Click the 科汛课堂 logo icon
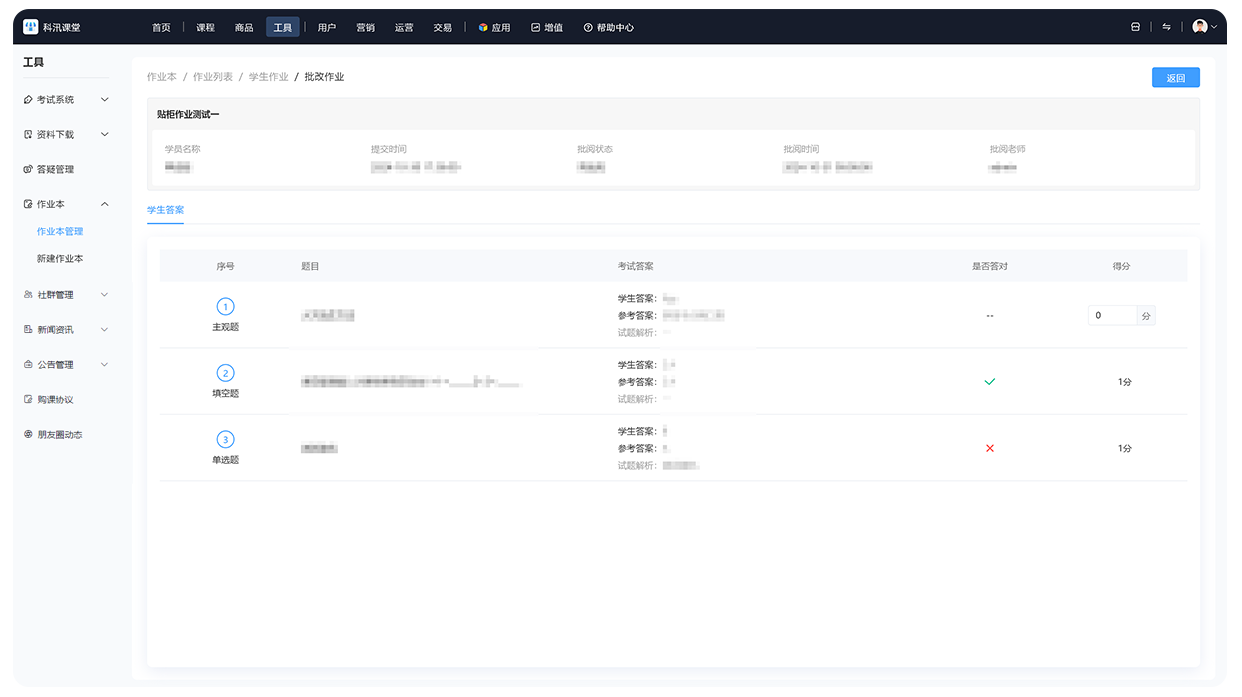This screenshot has height=697, width=1242. point(30,27)
